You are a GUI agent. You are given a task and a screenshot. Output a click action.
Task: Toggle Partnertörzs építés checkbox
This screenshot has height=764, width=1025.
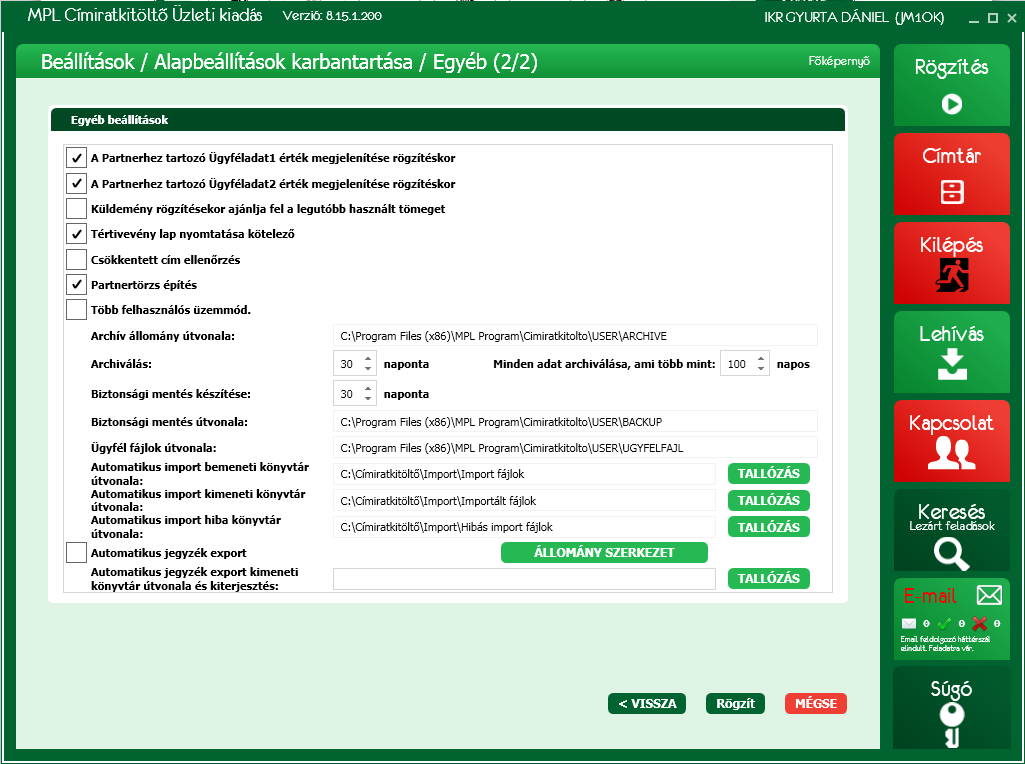[x=76, y=284]
